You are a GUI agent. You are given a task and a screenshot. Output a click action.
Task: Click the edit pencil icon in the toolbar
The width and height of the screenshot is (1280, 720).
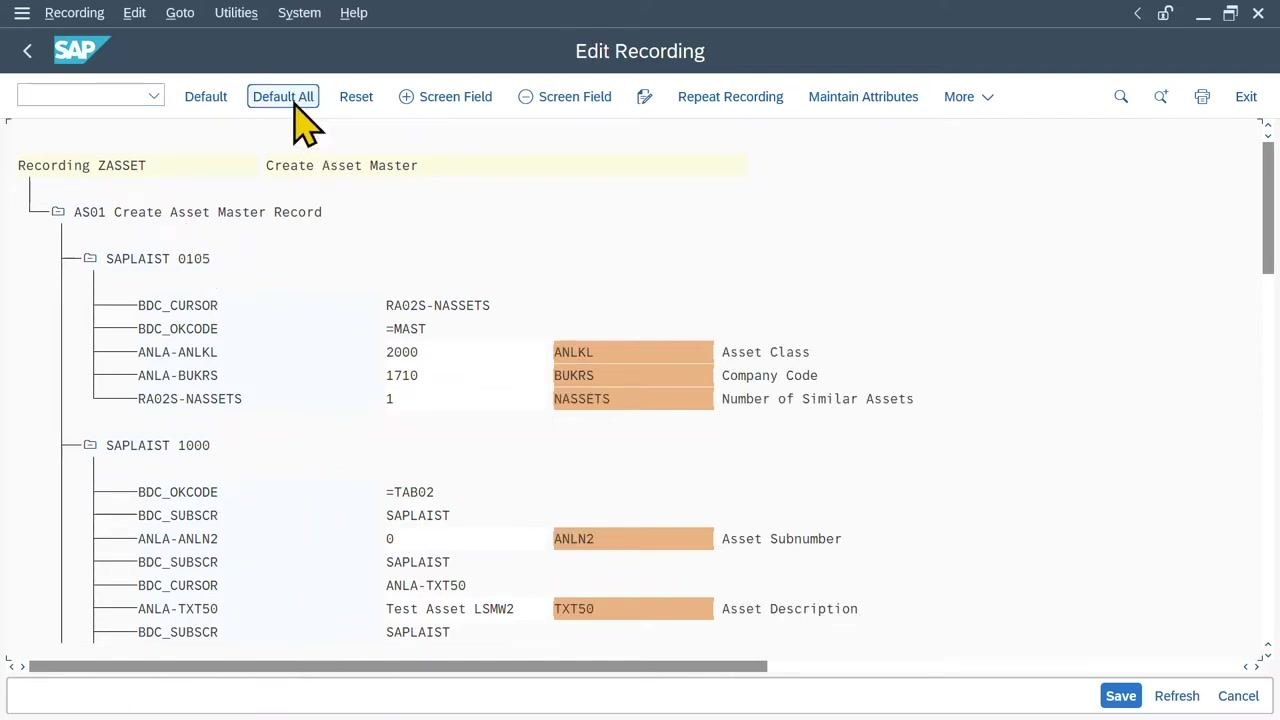tap(645, 97)
